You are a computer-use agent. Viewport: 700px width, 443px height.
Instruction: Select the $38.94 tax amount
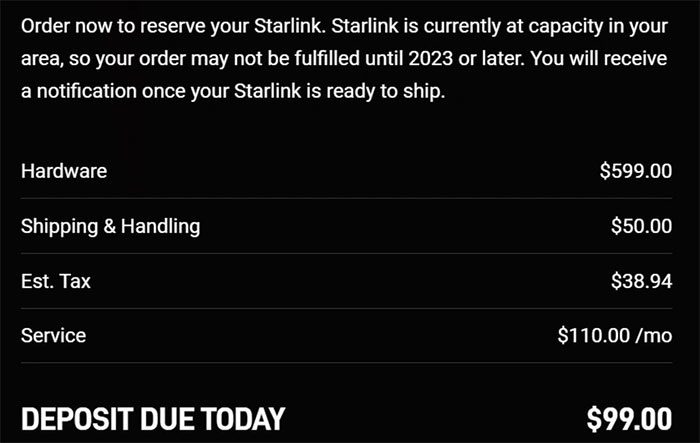[x=641, y=281]
